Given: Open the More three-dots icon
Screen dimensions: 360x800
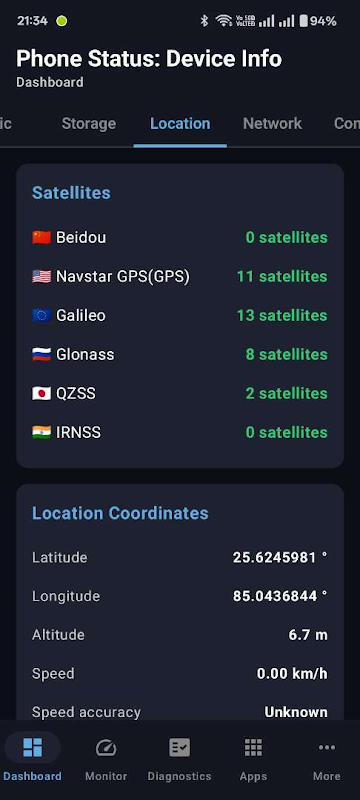Looking at the screenshot, I should tap(327, 748).
